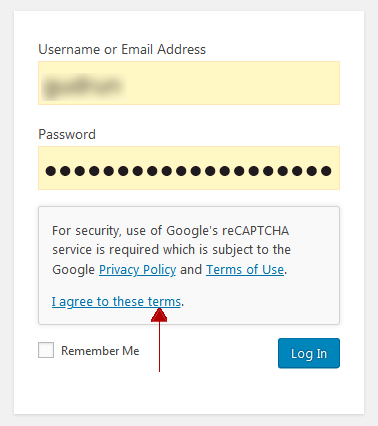This screenshot has width=378, height=426.
Task: Click the Password label above the field
Action: tap(67, 134)
